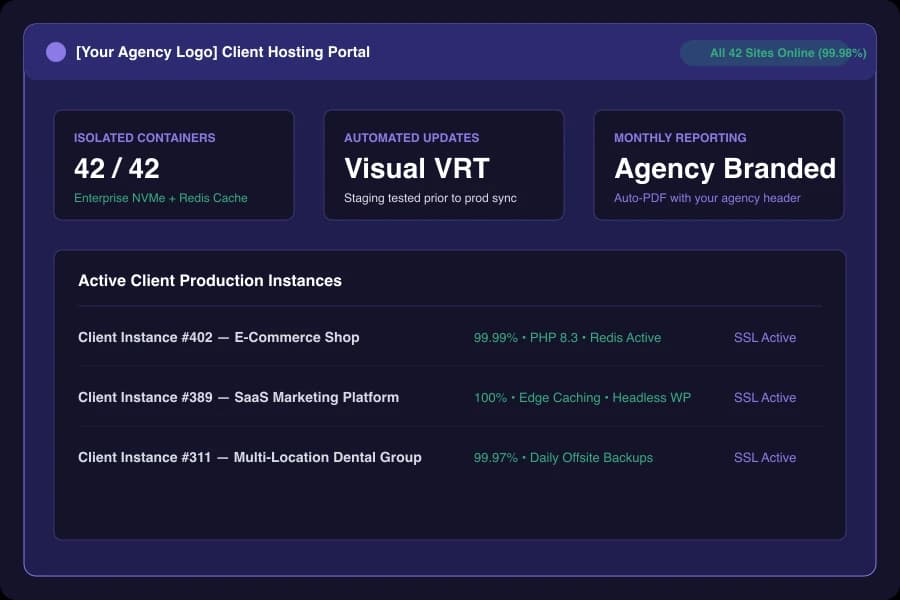Click Active Client Production Instances heading
900x600 pixels.
coord(210,281)
